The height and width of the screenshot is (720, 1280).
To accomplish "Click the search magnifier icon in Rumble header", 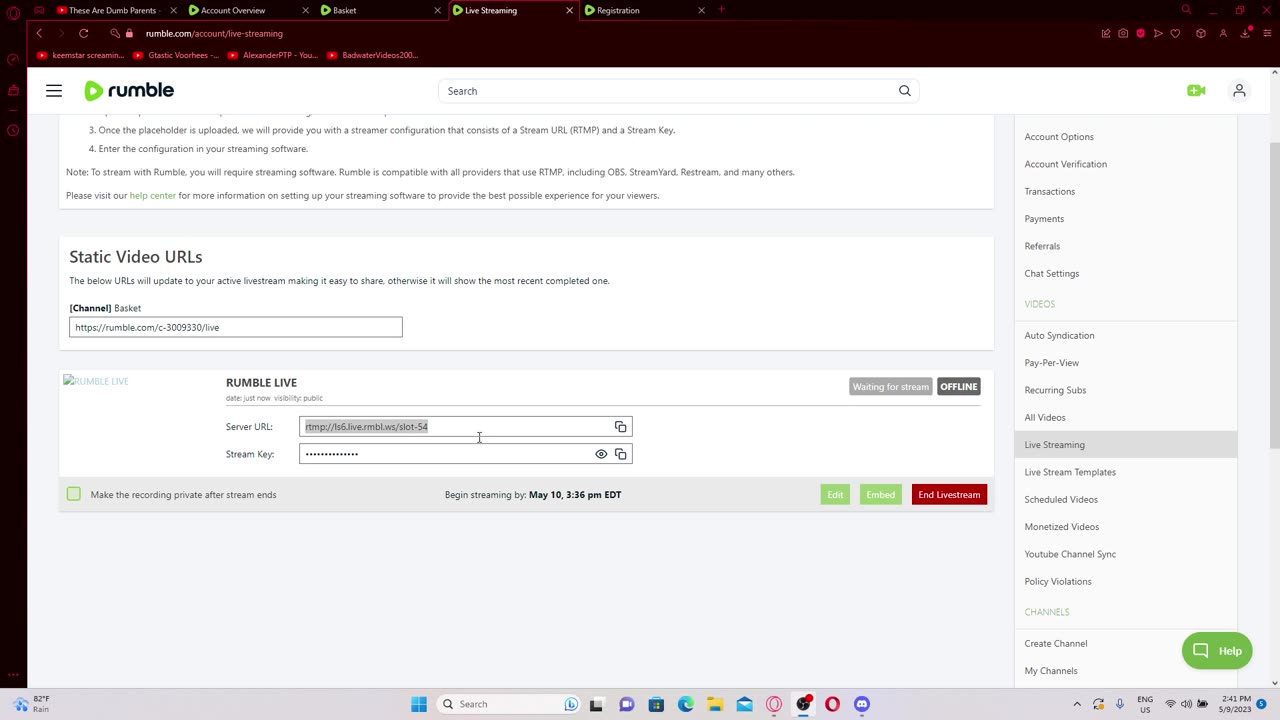I will pos(905,91).
